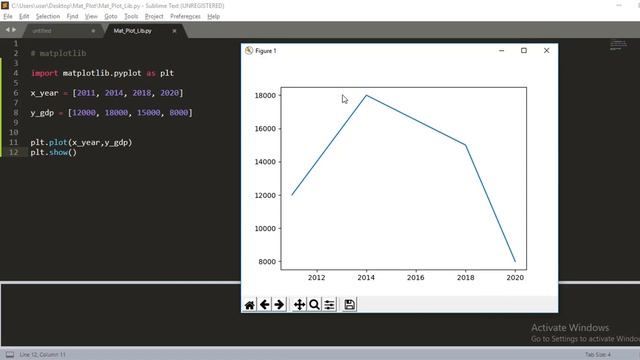Open the Edit menu

coord(24,16)
